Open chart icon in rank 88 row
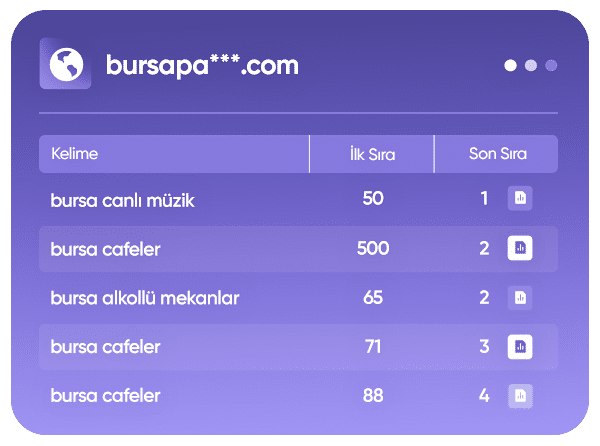Screen dimensions: 600x446 pos(519,396)
